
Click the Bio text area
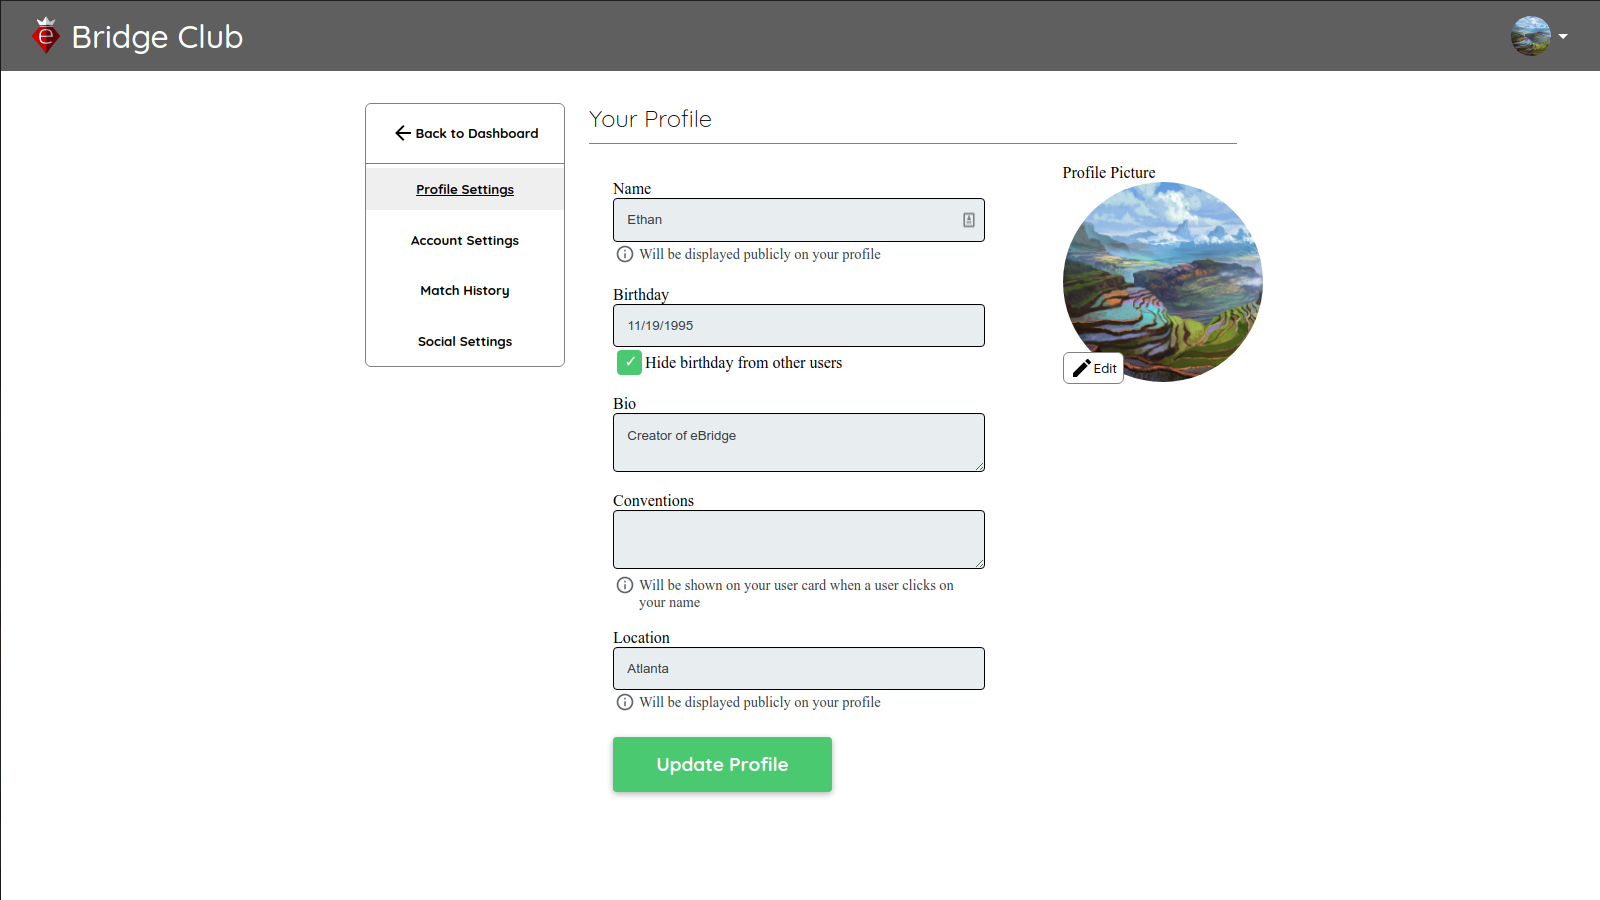(x=799, y=442)
